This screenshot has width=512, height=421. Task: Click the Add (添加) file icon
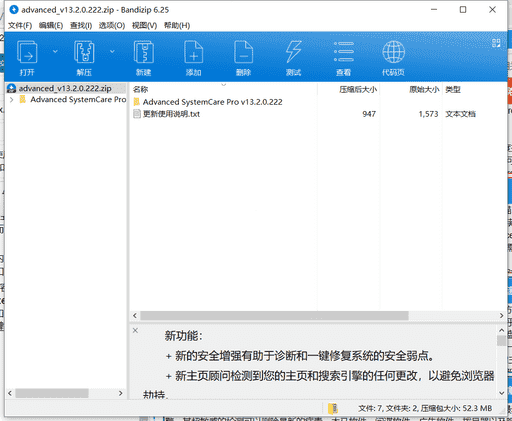tap(194, 52)
